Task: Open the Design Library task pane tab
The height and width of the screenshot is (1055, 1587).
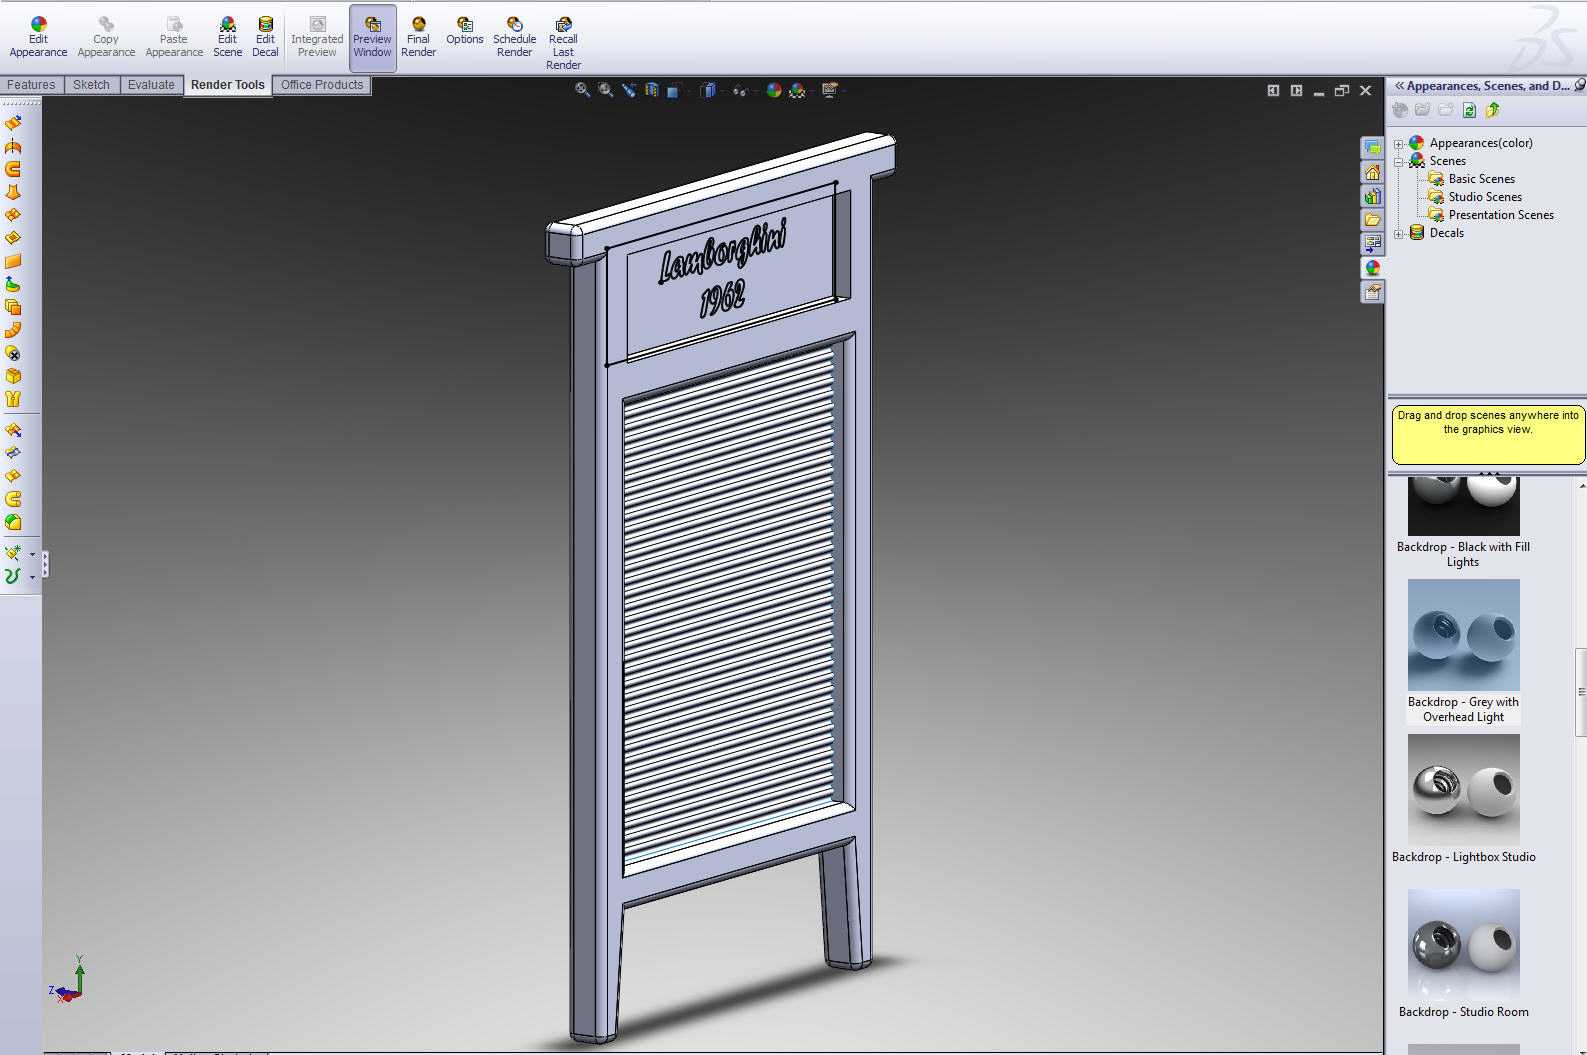Action: [x=1372, y=196]
